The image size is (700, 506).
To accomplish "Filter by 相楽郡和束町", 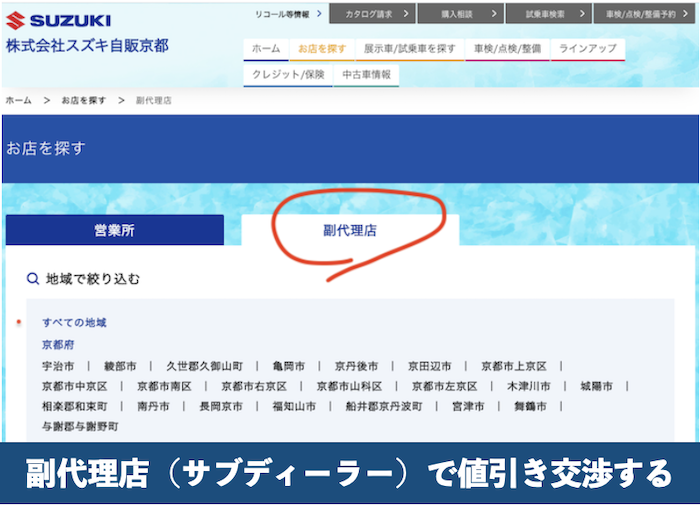I will tap(75, 406).
